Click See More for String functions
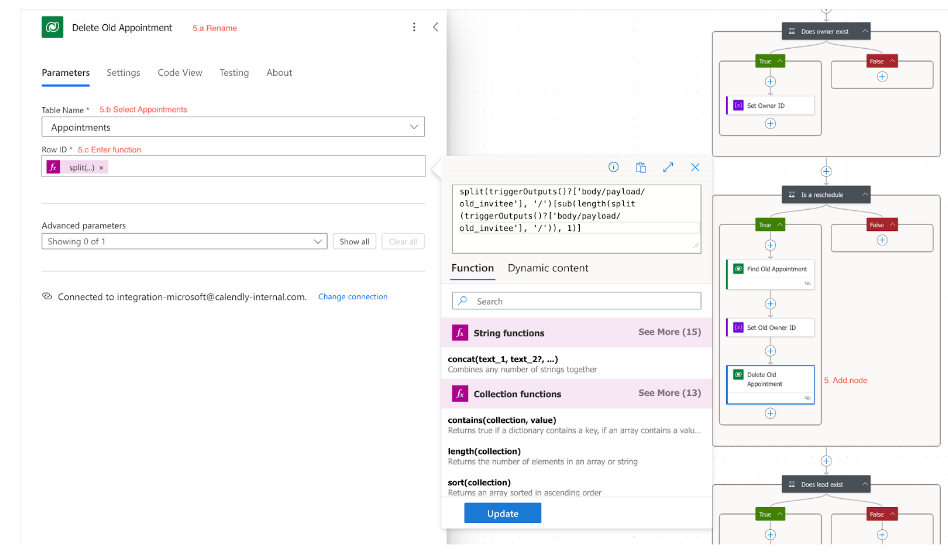948x558 pixels. pyautogui.click(x=669, y=332)
